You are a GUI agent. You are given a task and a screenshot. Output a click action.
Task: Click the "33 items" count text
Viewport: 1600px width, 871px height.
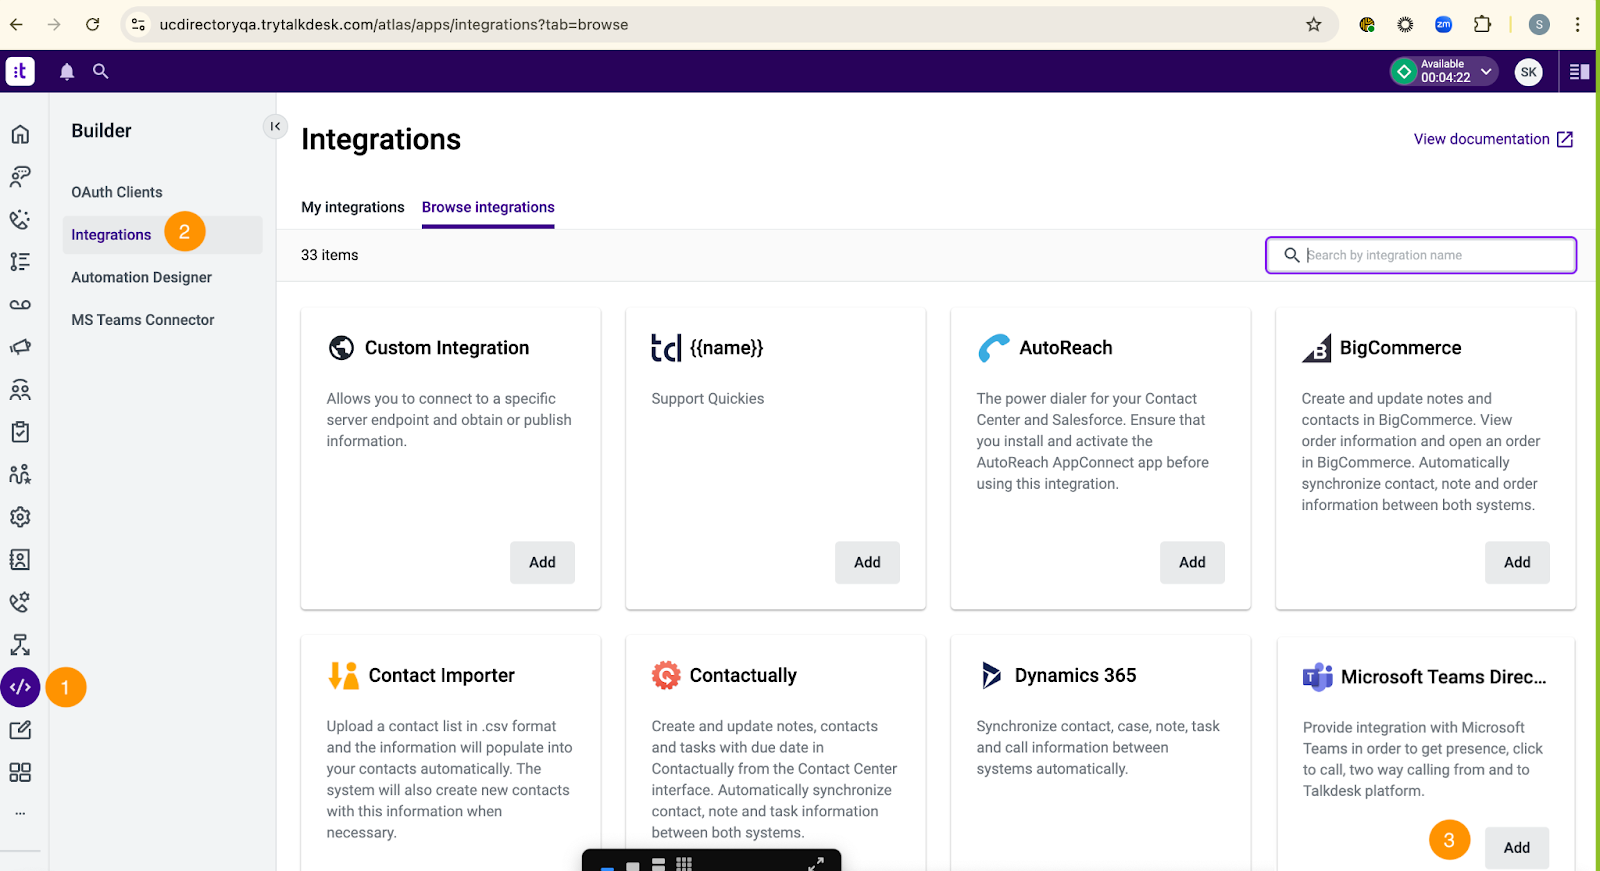(330, 255)
